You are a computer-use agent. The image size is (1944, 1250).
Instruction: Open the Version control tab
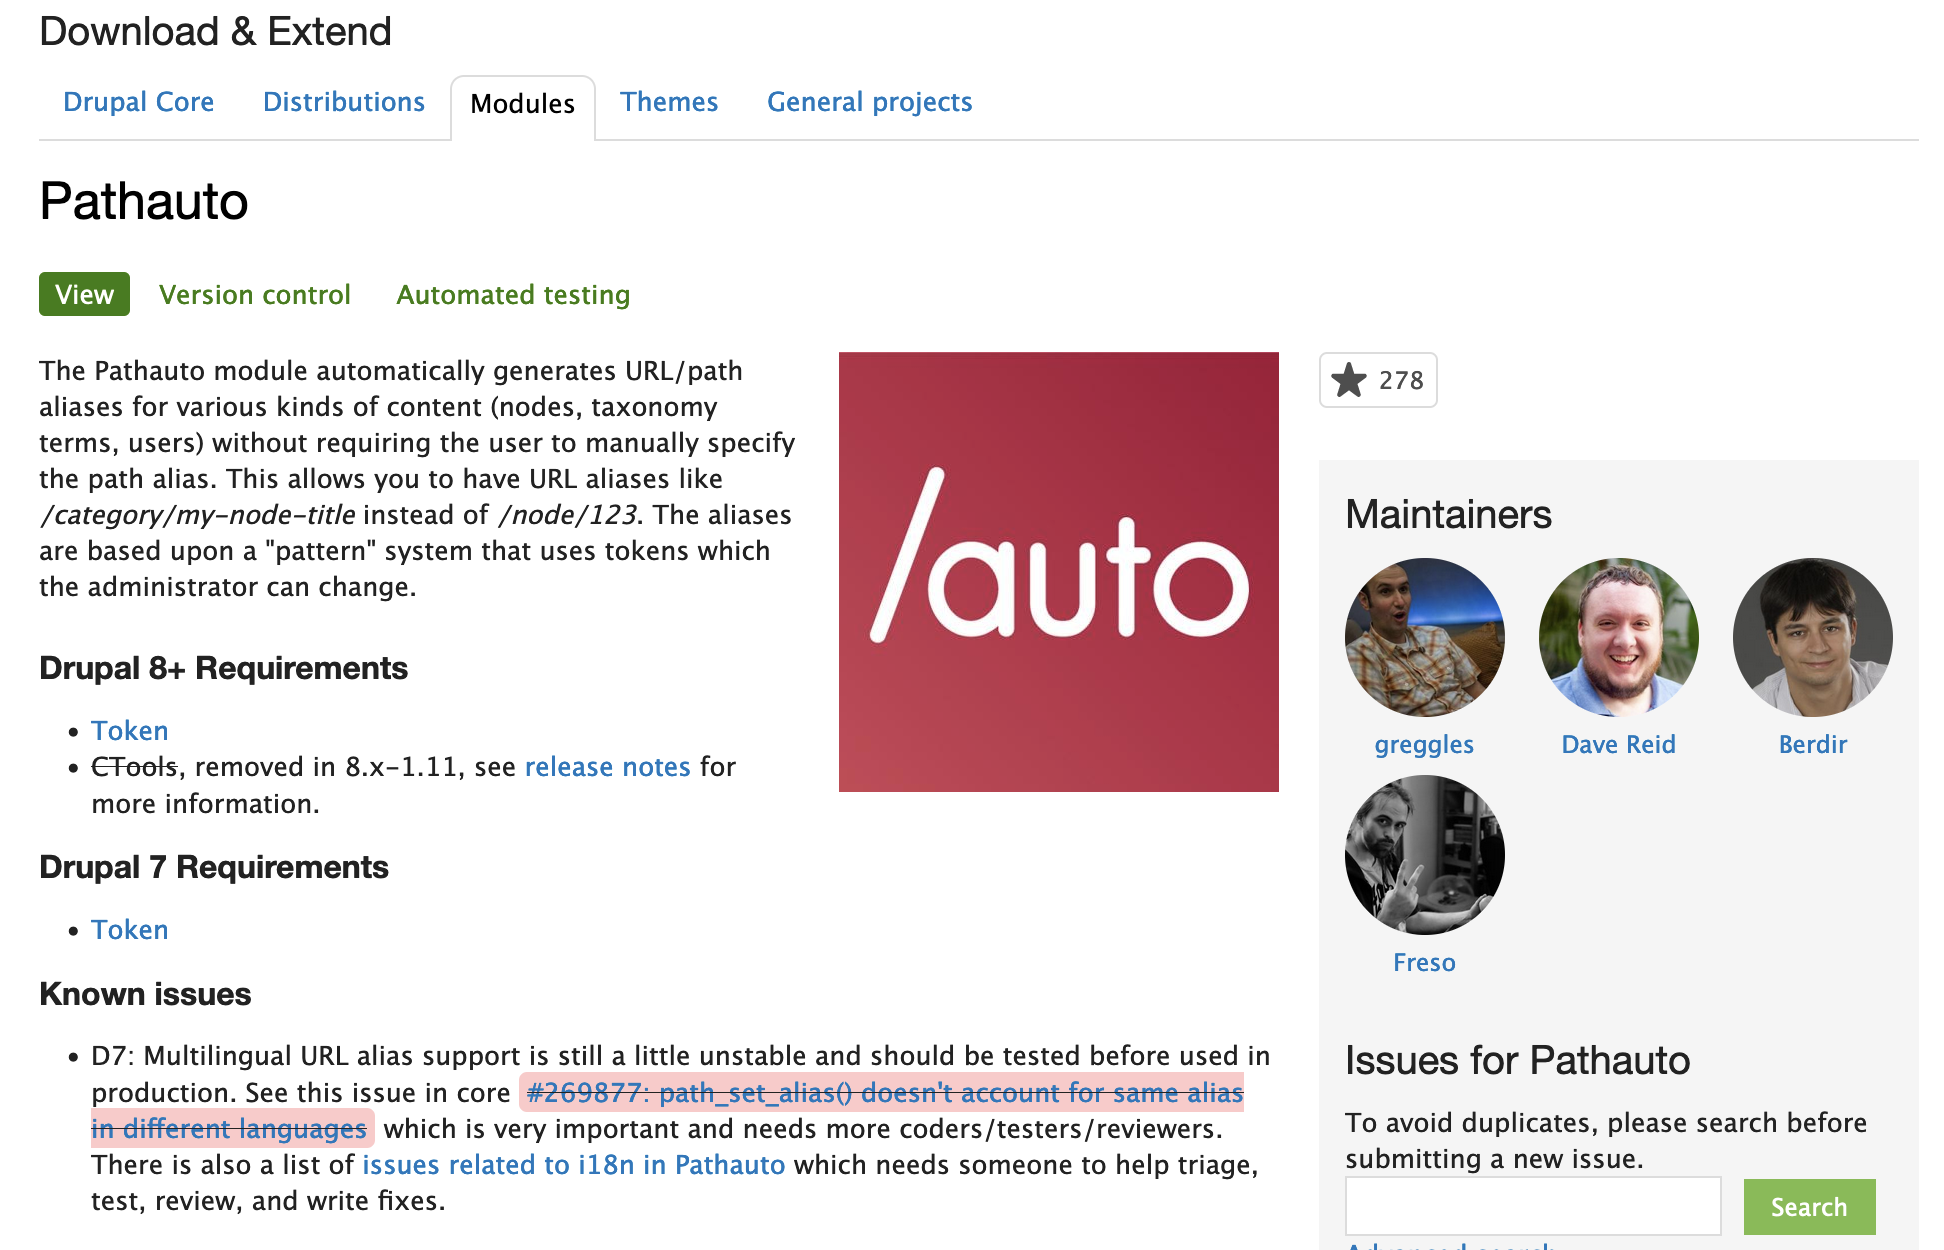pyautogui.click(x=254, y=295)
